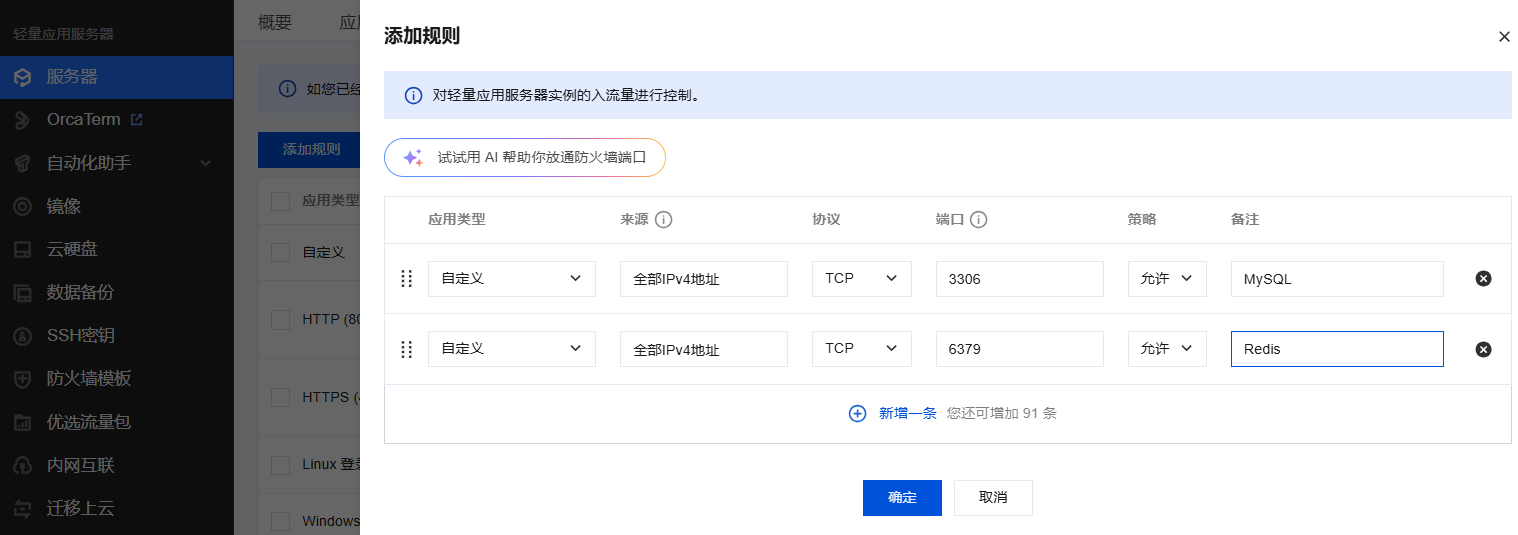Click info icon next to 端口 header

[978, 220]
